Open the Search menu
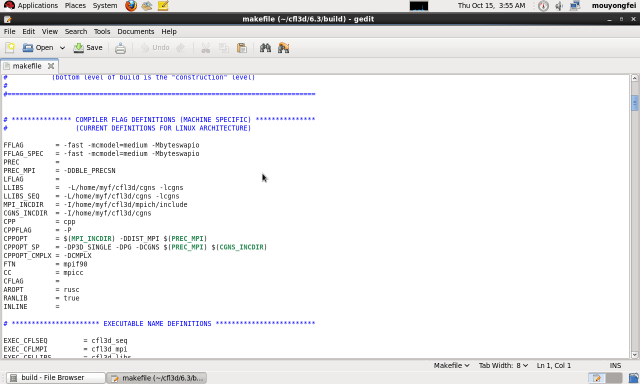 pyautogui.click(x=76, y=31)
